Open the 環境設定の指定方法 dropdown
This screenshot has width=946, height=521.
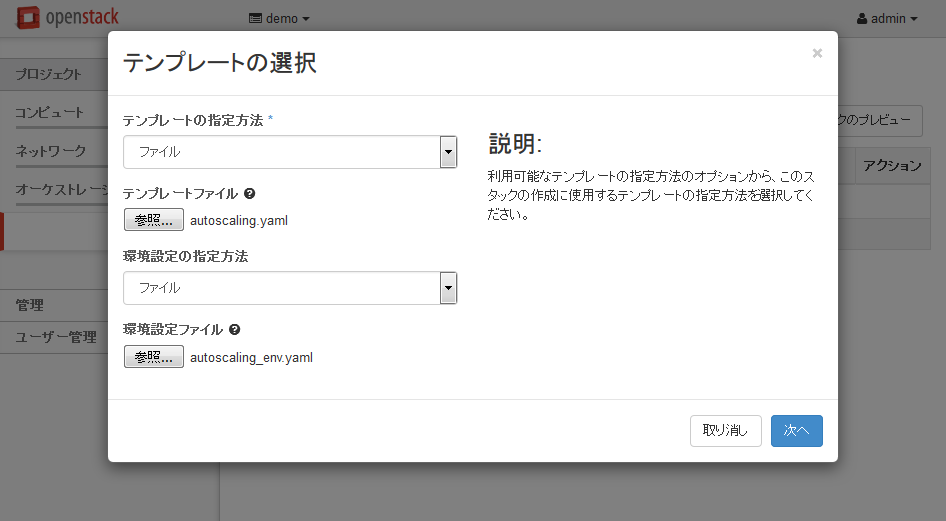(x=290, y=288)
